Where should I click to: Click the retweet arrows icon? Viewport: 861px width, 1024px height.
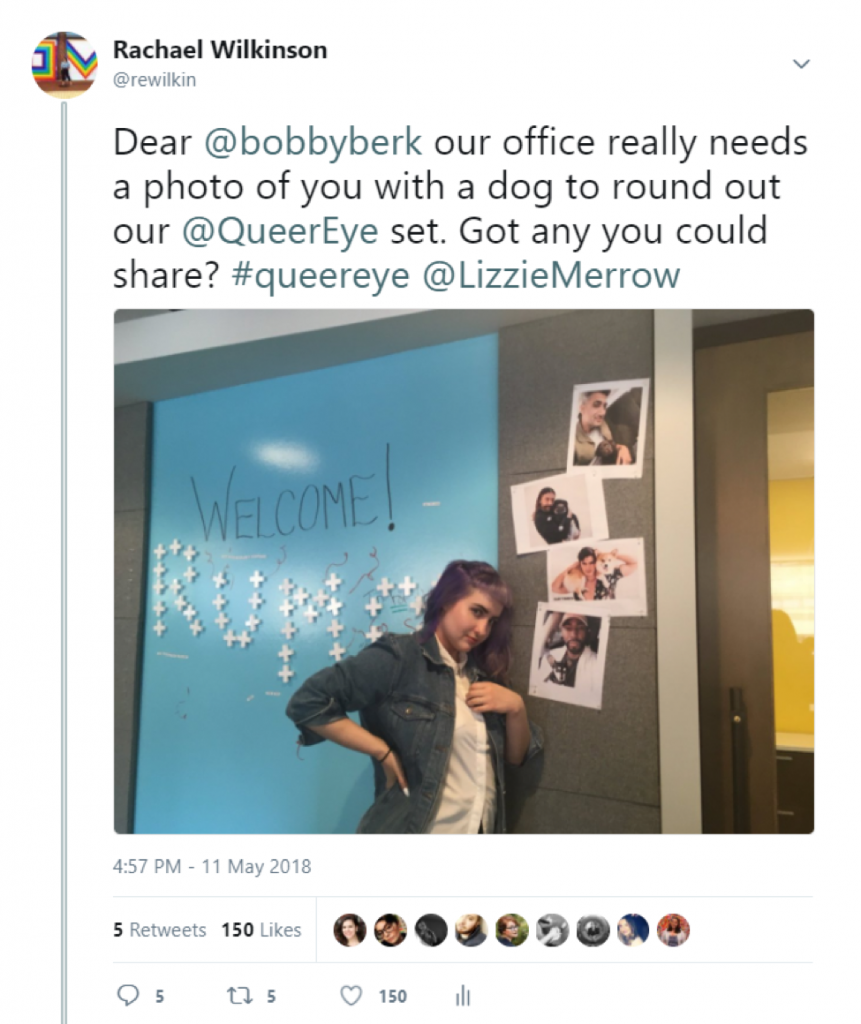[x=235, y=996]
